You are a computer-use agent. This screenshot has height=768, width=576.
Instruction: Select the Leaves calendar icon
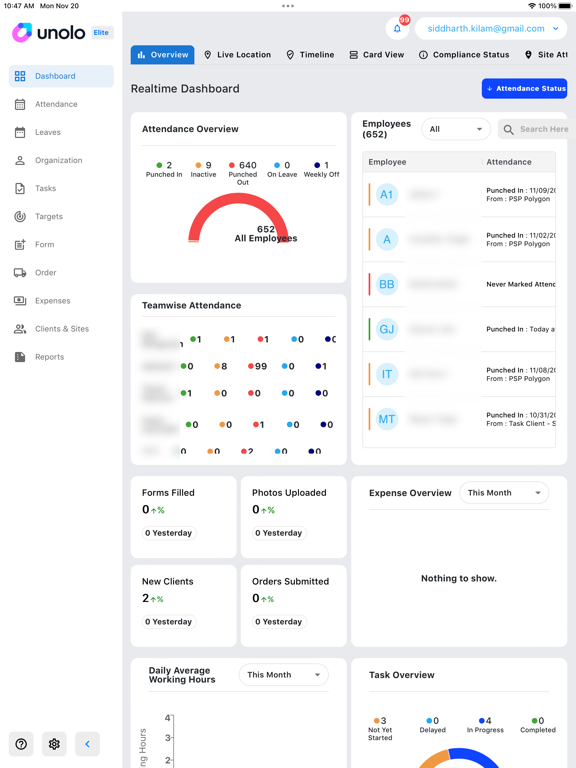click(x=20, y=132)
